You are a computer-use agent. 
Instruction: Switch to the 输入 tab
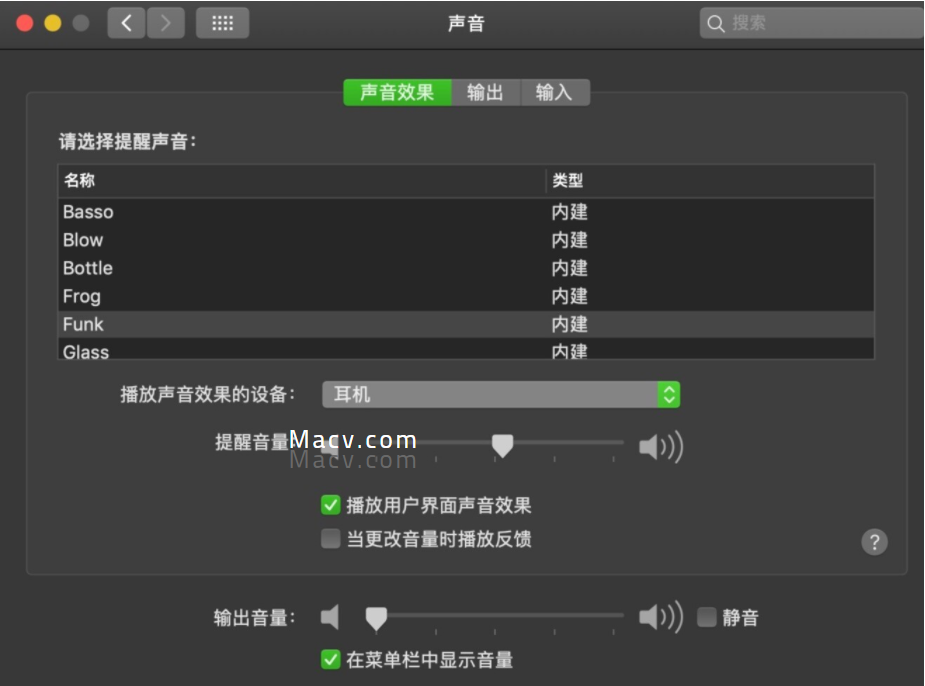pos(555,93)
